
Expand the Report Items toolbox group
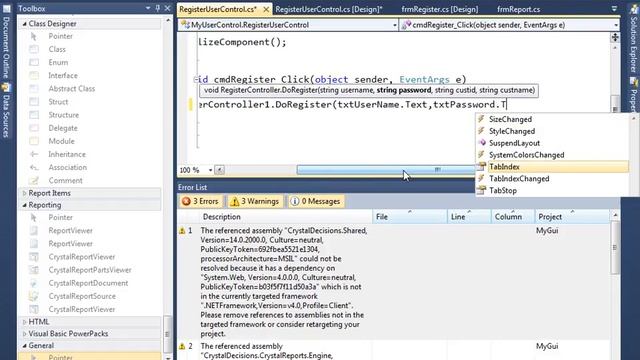coord(24,193)
